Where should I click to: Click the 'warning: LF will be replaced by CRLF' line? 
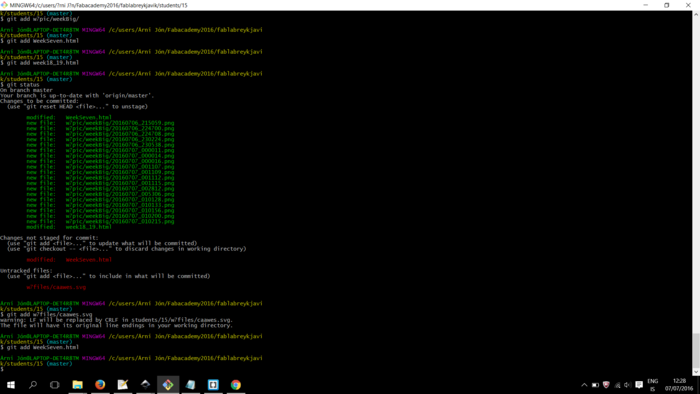coord(117,320)
